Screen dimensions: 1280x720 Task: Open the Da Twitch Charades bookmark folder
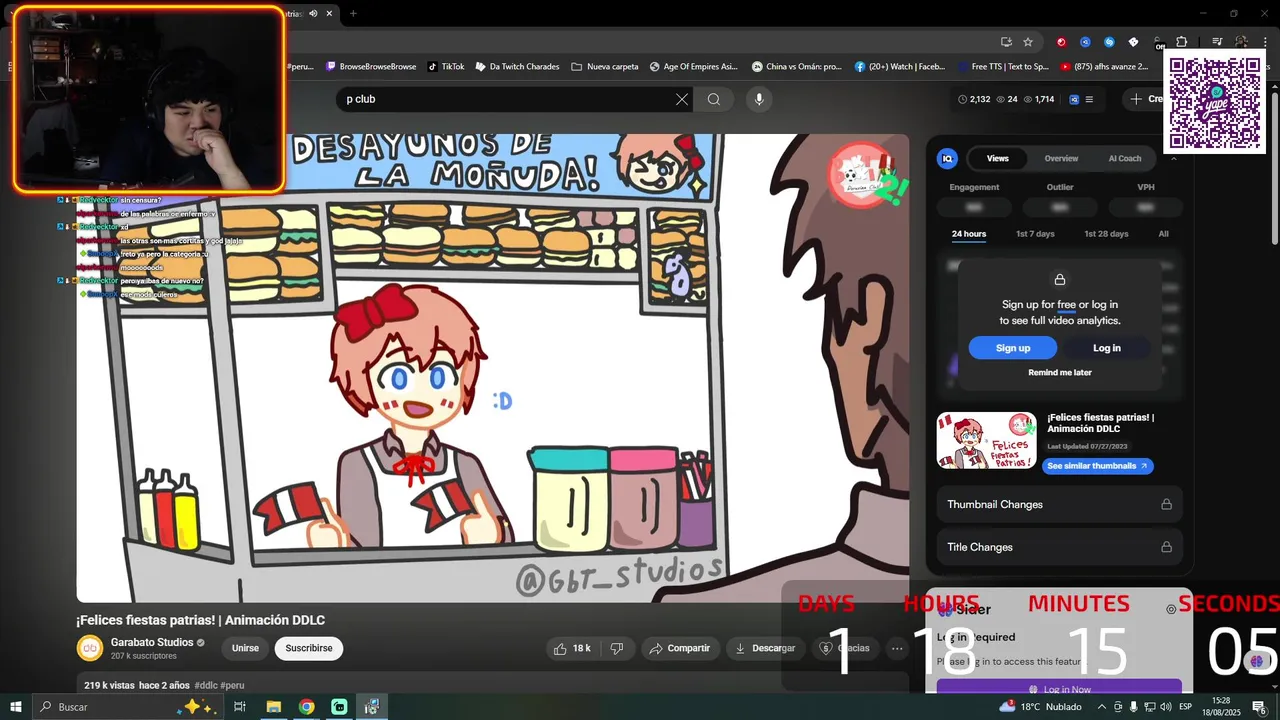point(517,67)
